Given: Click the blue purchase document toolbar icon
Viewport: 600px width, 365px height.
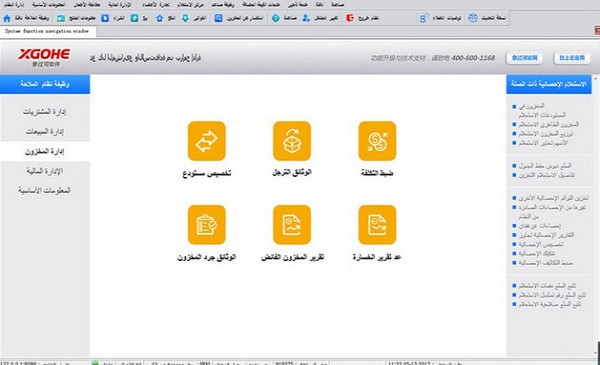Looking at the screenshot, I should [105, 18].
